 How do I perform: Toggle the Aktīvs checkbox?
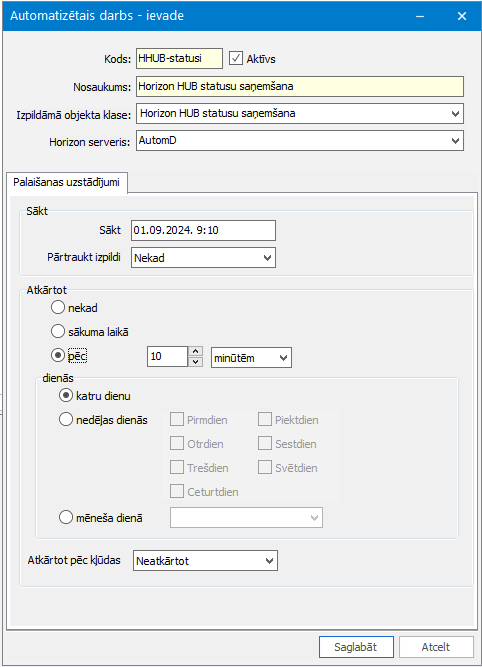pos(236,58)
